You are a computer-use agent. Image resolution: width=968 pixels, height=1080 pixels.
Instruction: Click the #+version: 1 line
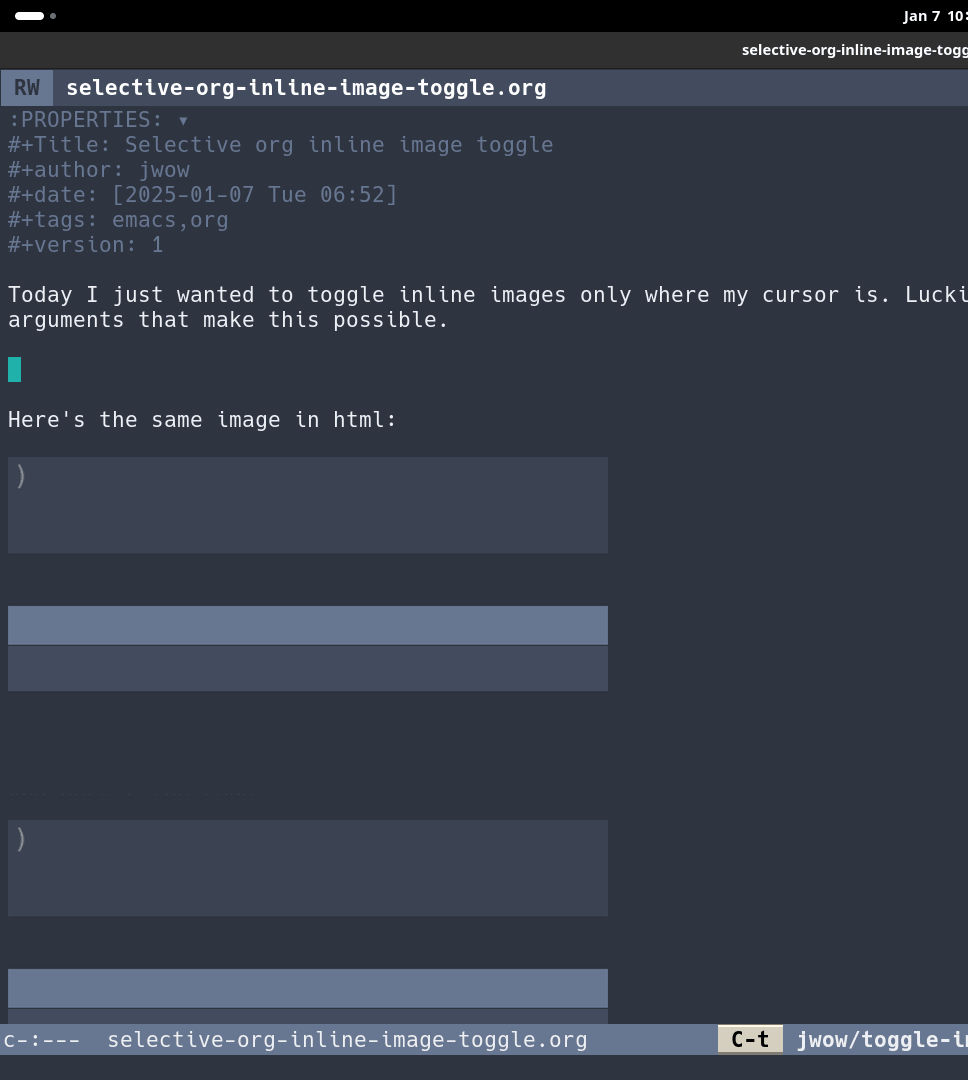coord(85,245)
